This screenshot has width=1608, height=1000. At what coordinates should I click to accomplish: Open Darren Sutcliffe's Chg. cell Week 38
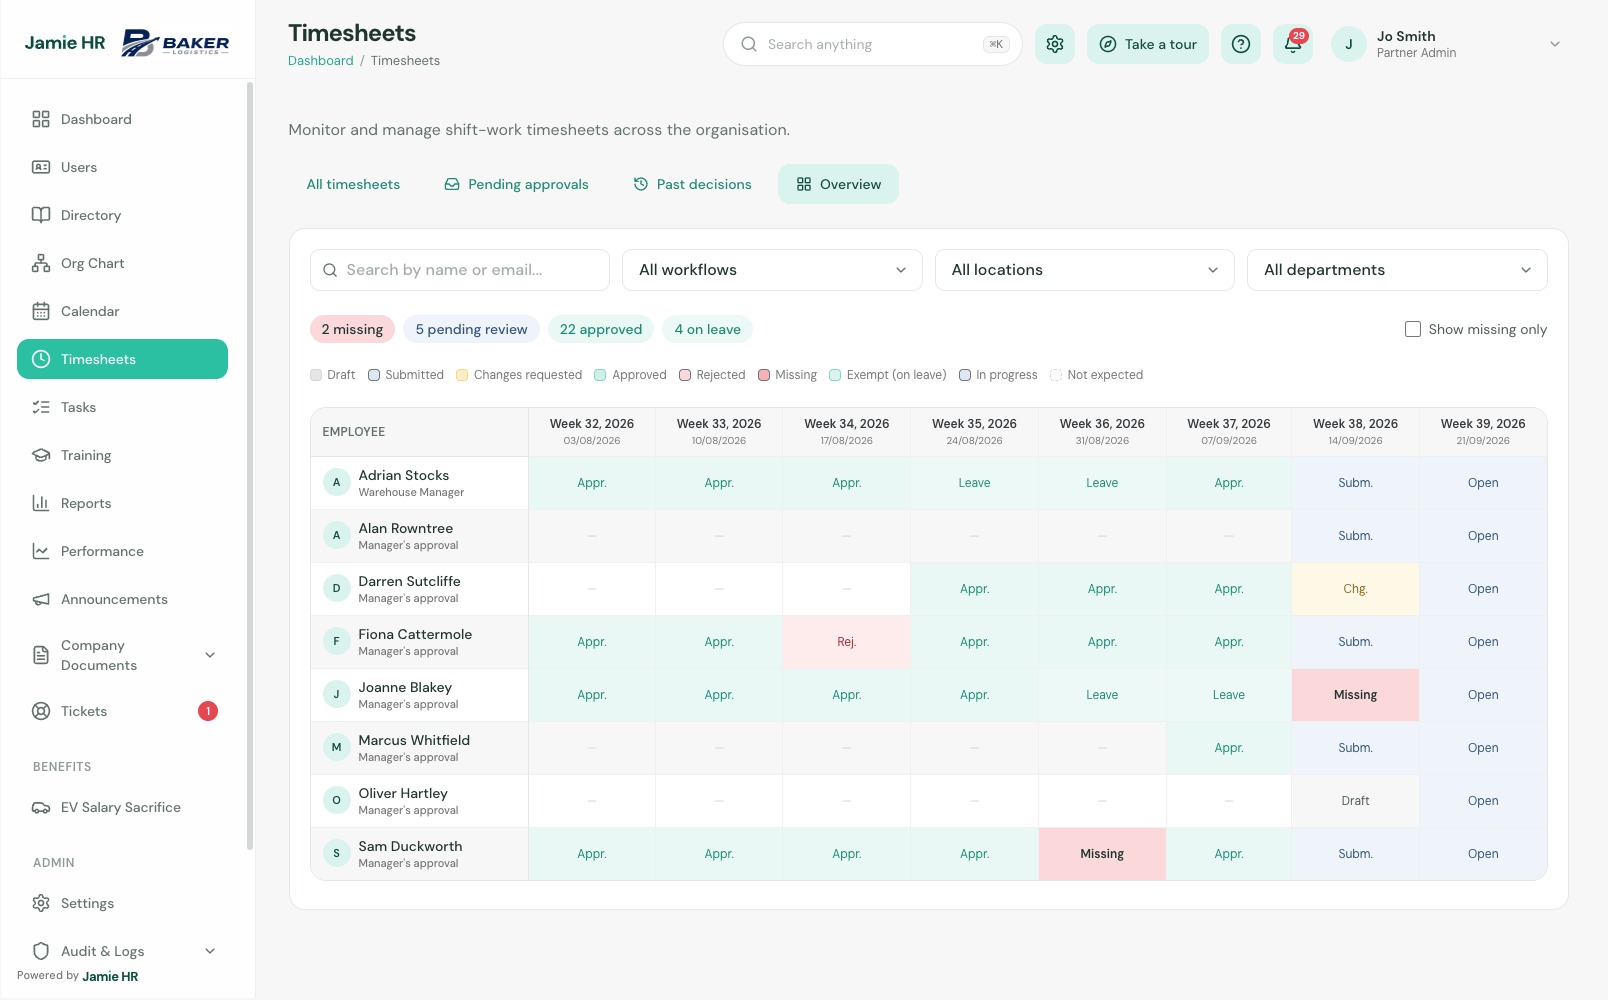click(1355, 589)
